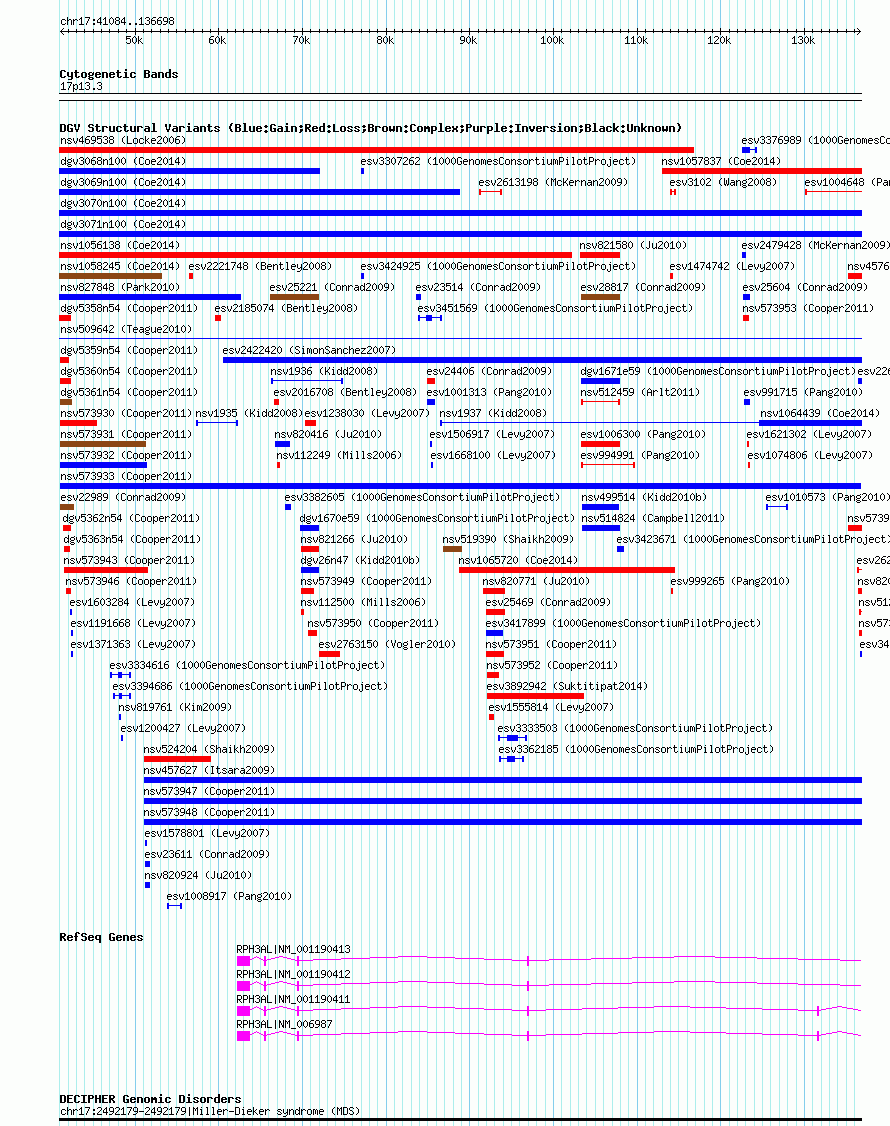Screen dimensions: 890x1126
Task: Click chr17:41084..136698 coordinate label
Action: point(117,22)
